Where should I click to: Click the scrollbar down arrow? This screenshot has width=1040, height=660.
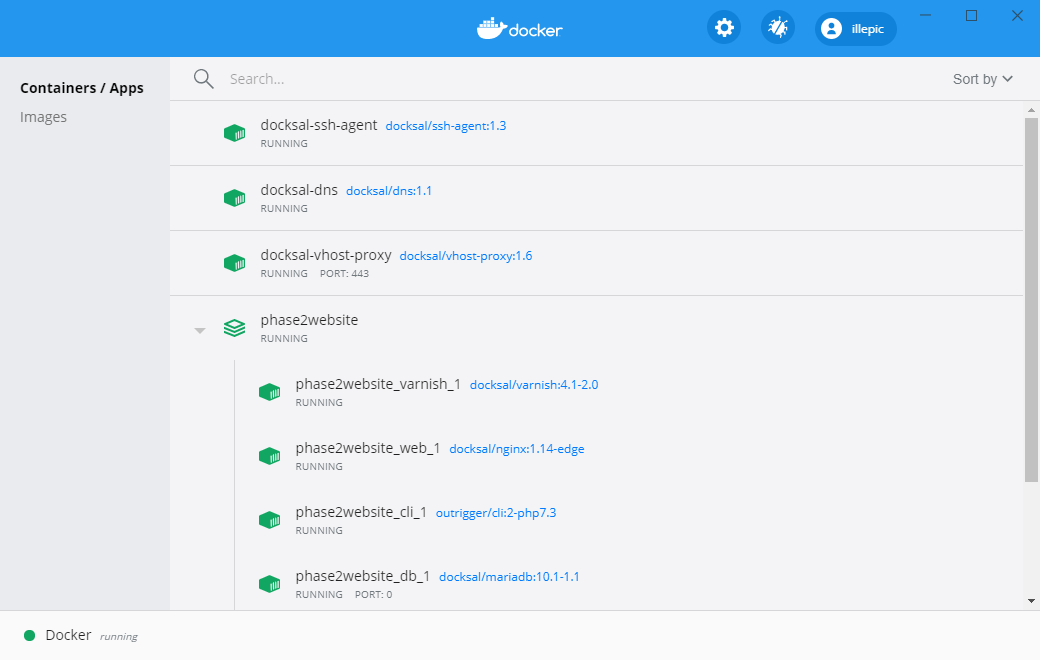point(1031,601)
